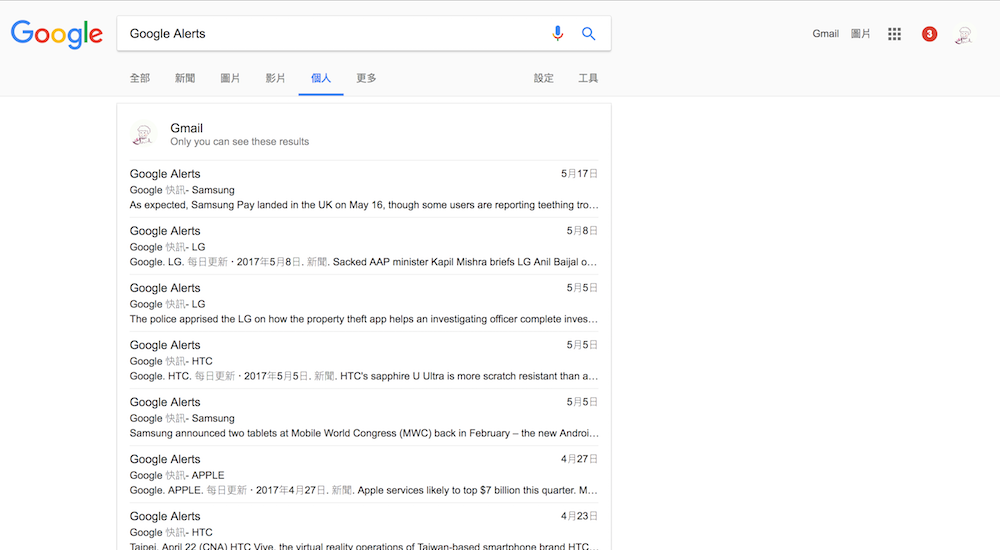Image resolution: width=1000 pixels, height=550 pixels.
Task: Click in the Google Alerts search box
Action: (330, 34)
